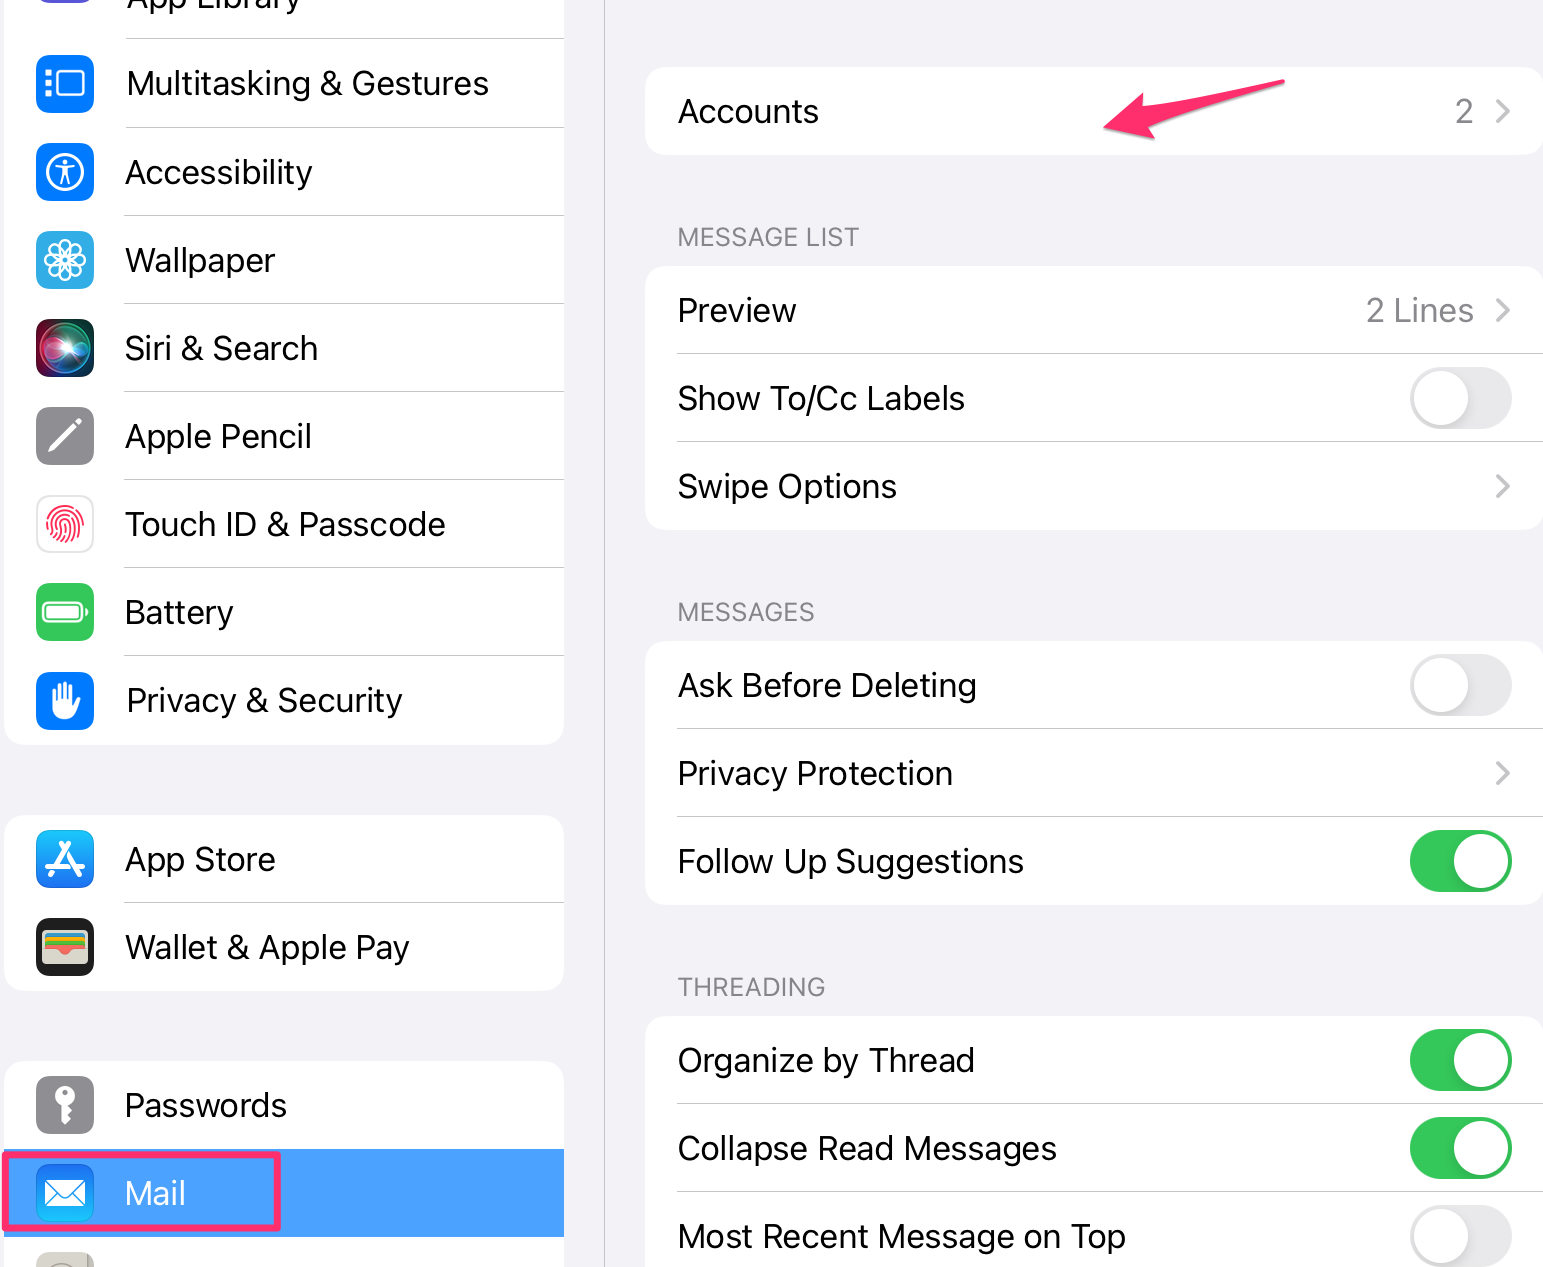
Task: Open Passwords in the sidebar
Action: [205, 1105]
